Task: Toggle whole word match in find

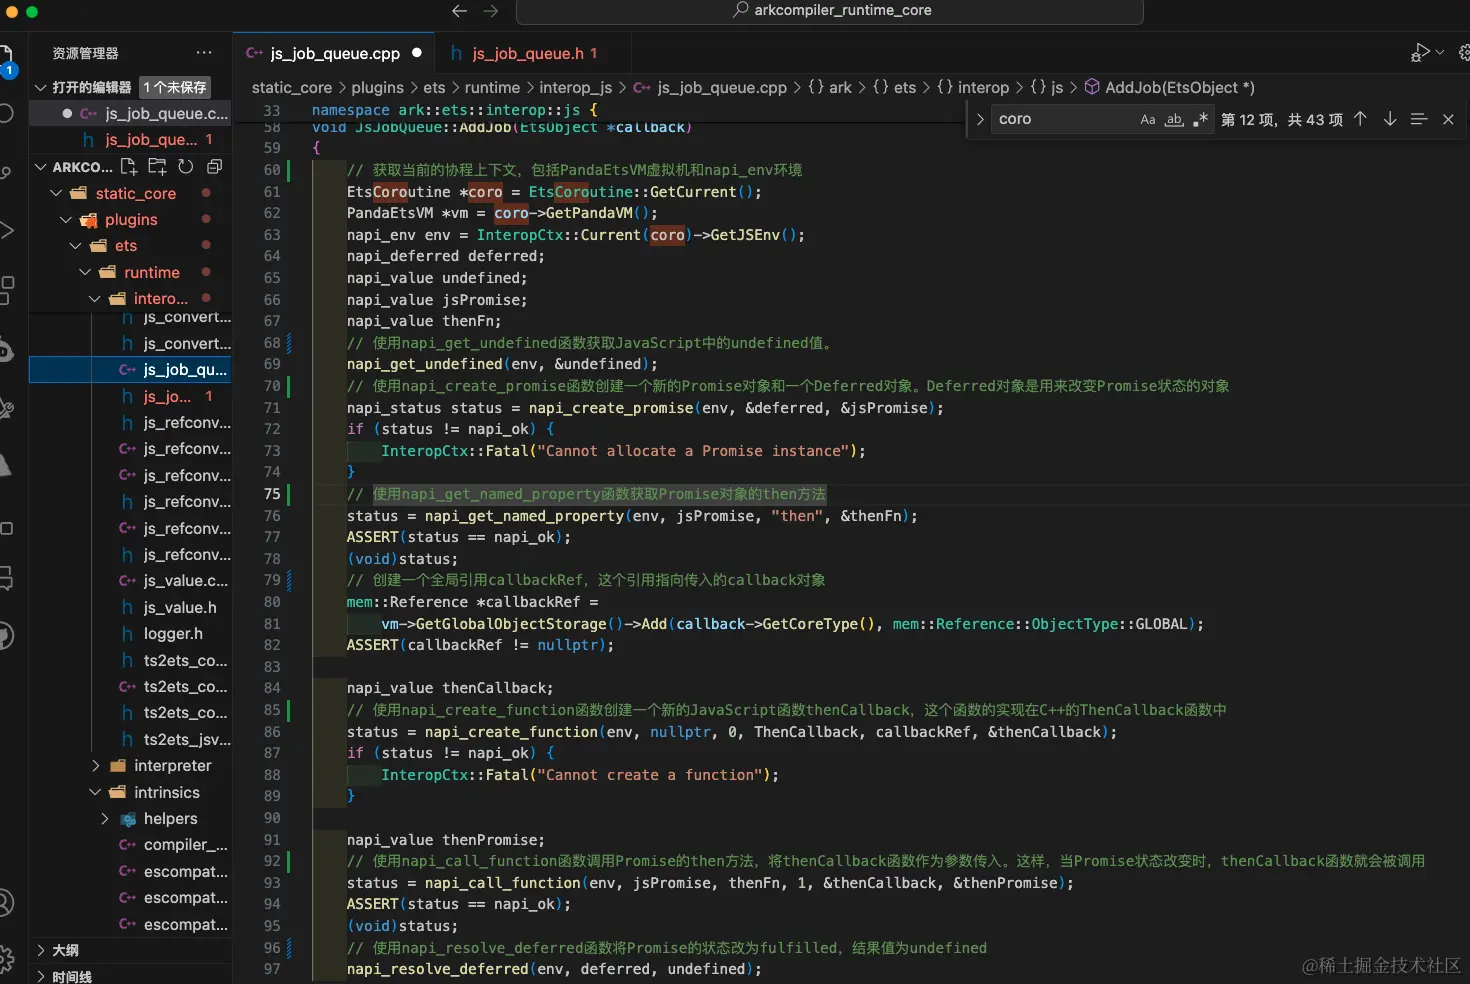Action: [x=1174, y=119]
